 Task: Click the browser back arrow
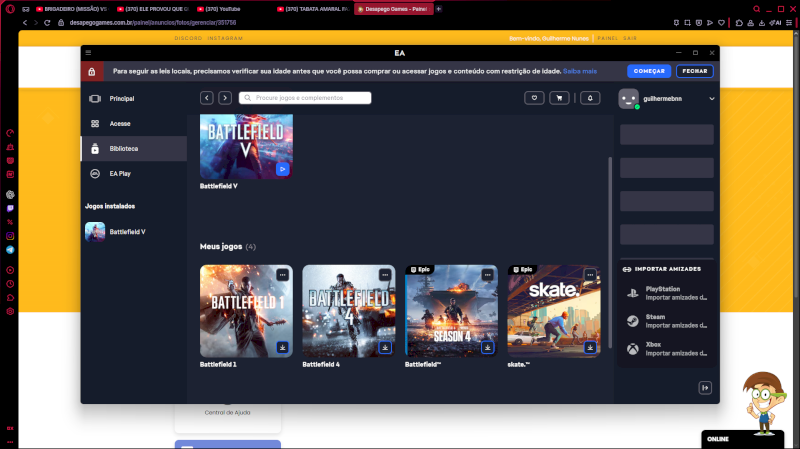[x=24, y=23]
